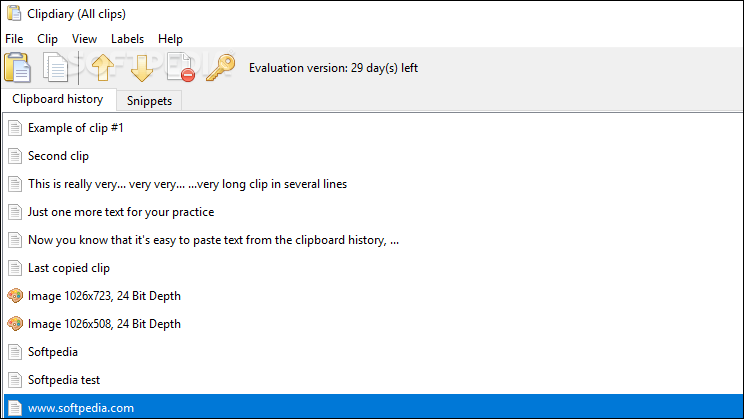This screenshot has height=419, width=744.
Task: Open the View menu
Action: click(x=84, y=39)
